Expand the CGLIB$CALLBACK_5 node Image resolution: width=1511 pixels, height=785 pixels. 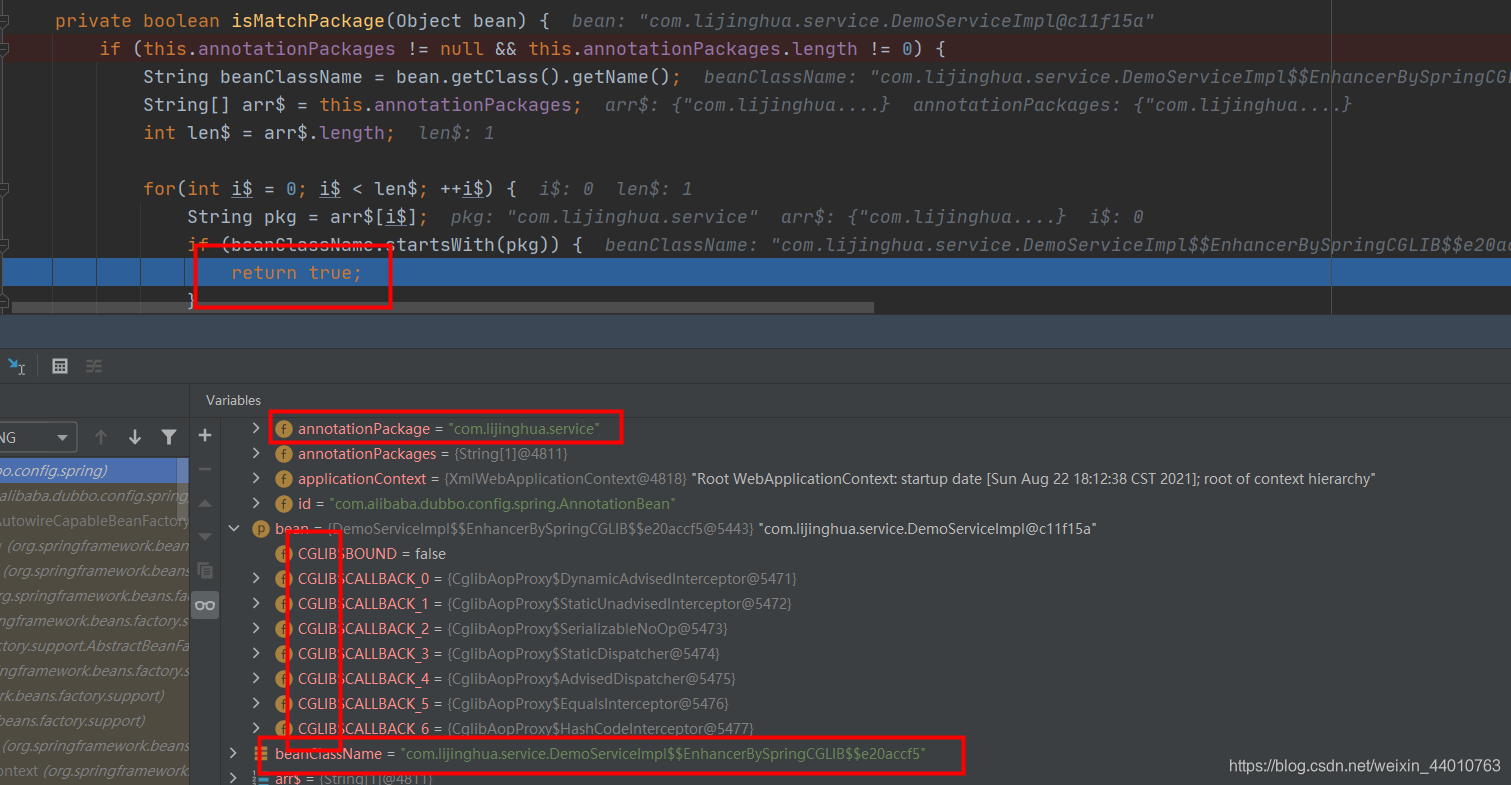[256, 703]
